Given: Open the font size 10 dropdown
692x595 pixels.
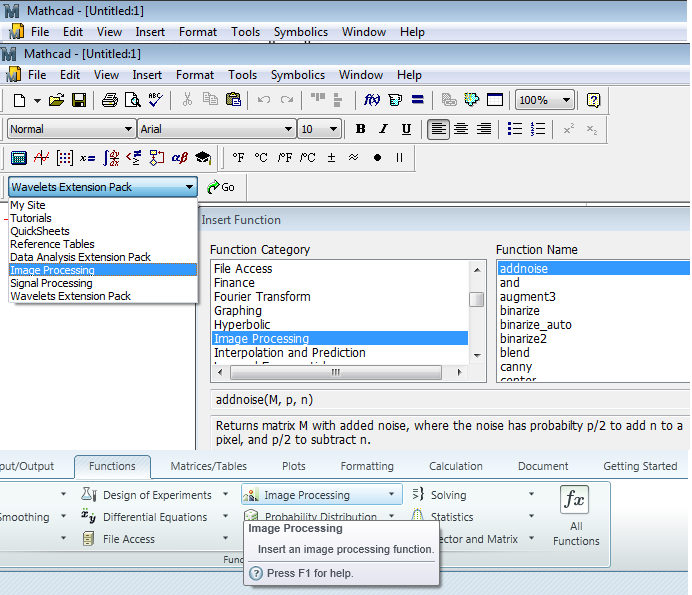Looking at the screenshot, I should click(x=333, y=129).
